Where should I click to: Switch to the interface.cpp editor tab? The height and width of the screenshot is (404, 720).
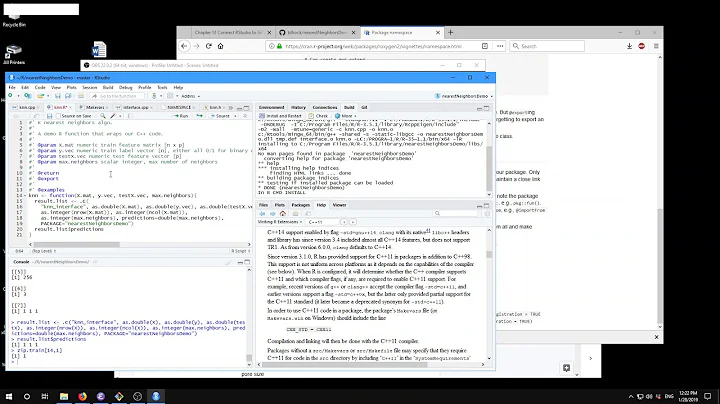pos(135,107)
